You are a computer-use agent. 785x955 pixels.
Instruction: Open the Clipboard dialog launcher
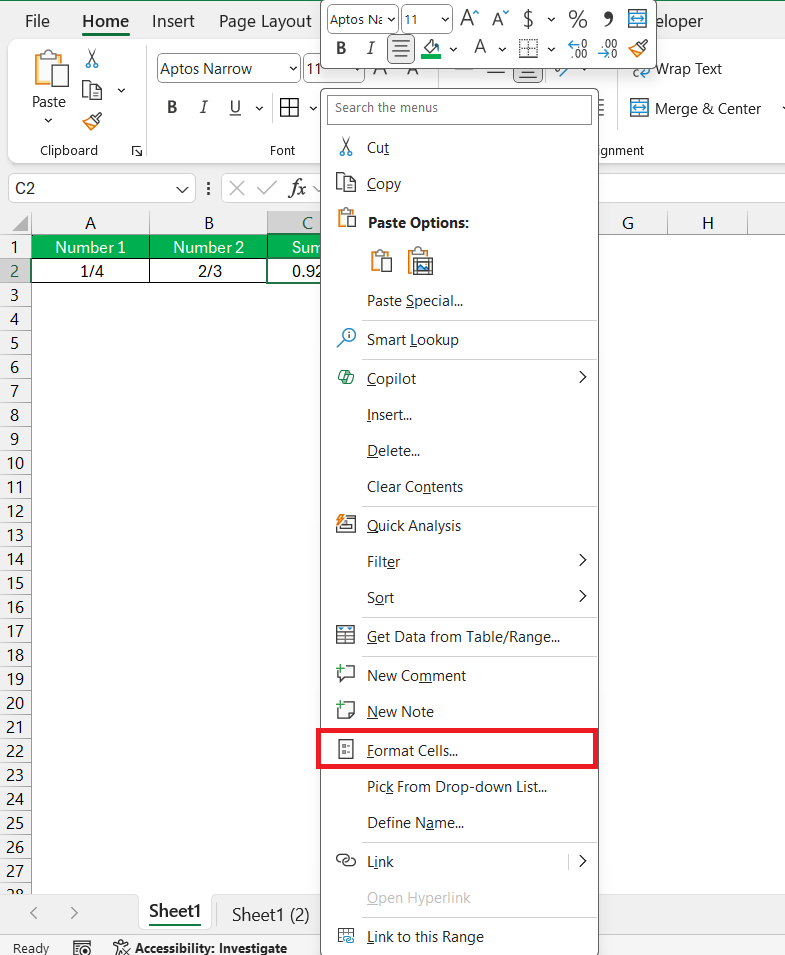click(x=137, y=151)
